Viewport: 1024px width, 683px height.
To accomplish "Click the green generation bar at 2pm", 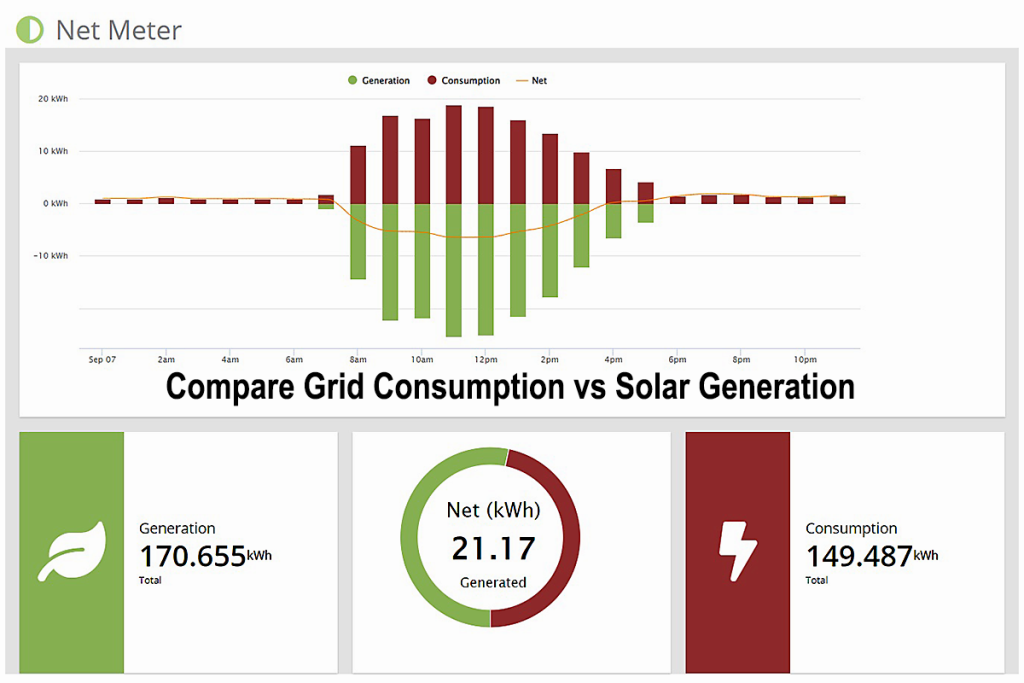I will click(550, 250).
